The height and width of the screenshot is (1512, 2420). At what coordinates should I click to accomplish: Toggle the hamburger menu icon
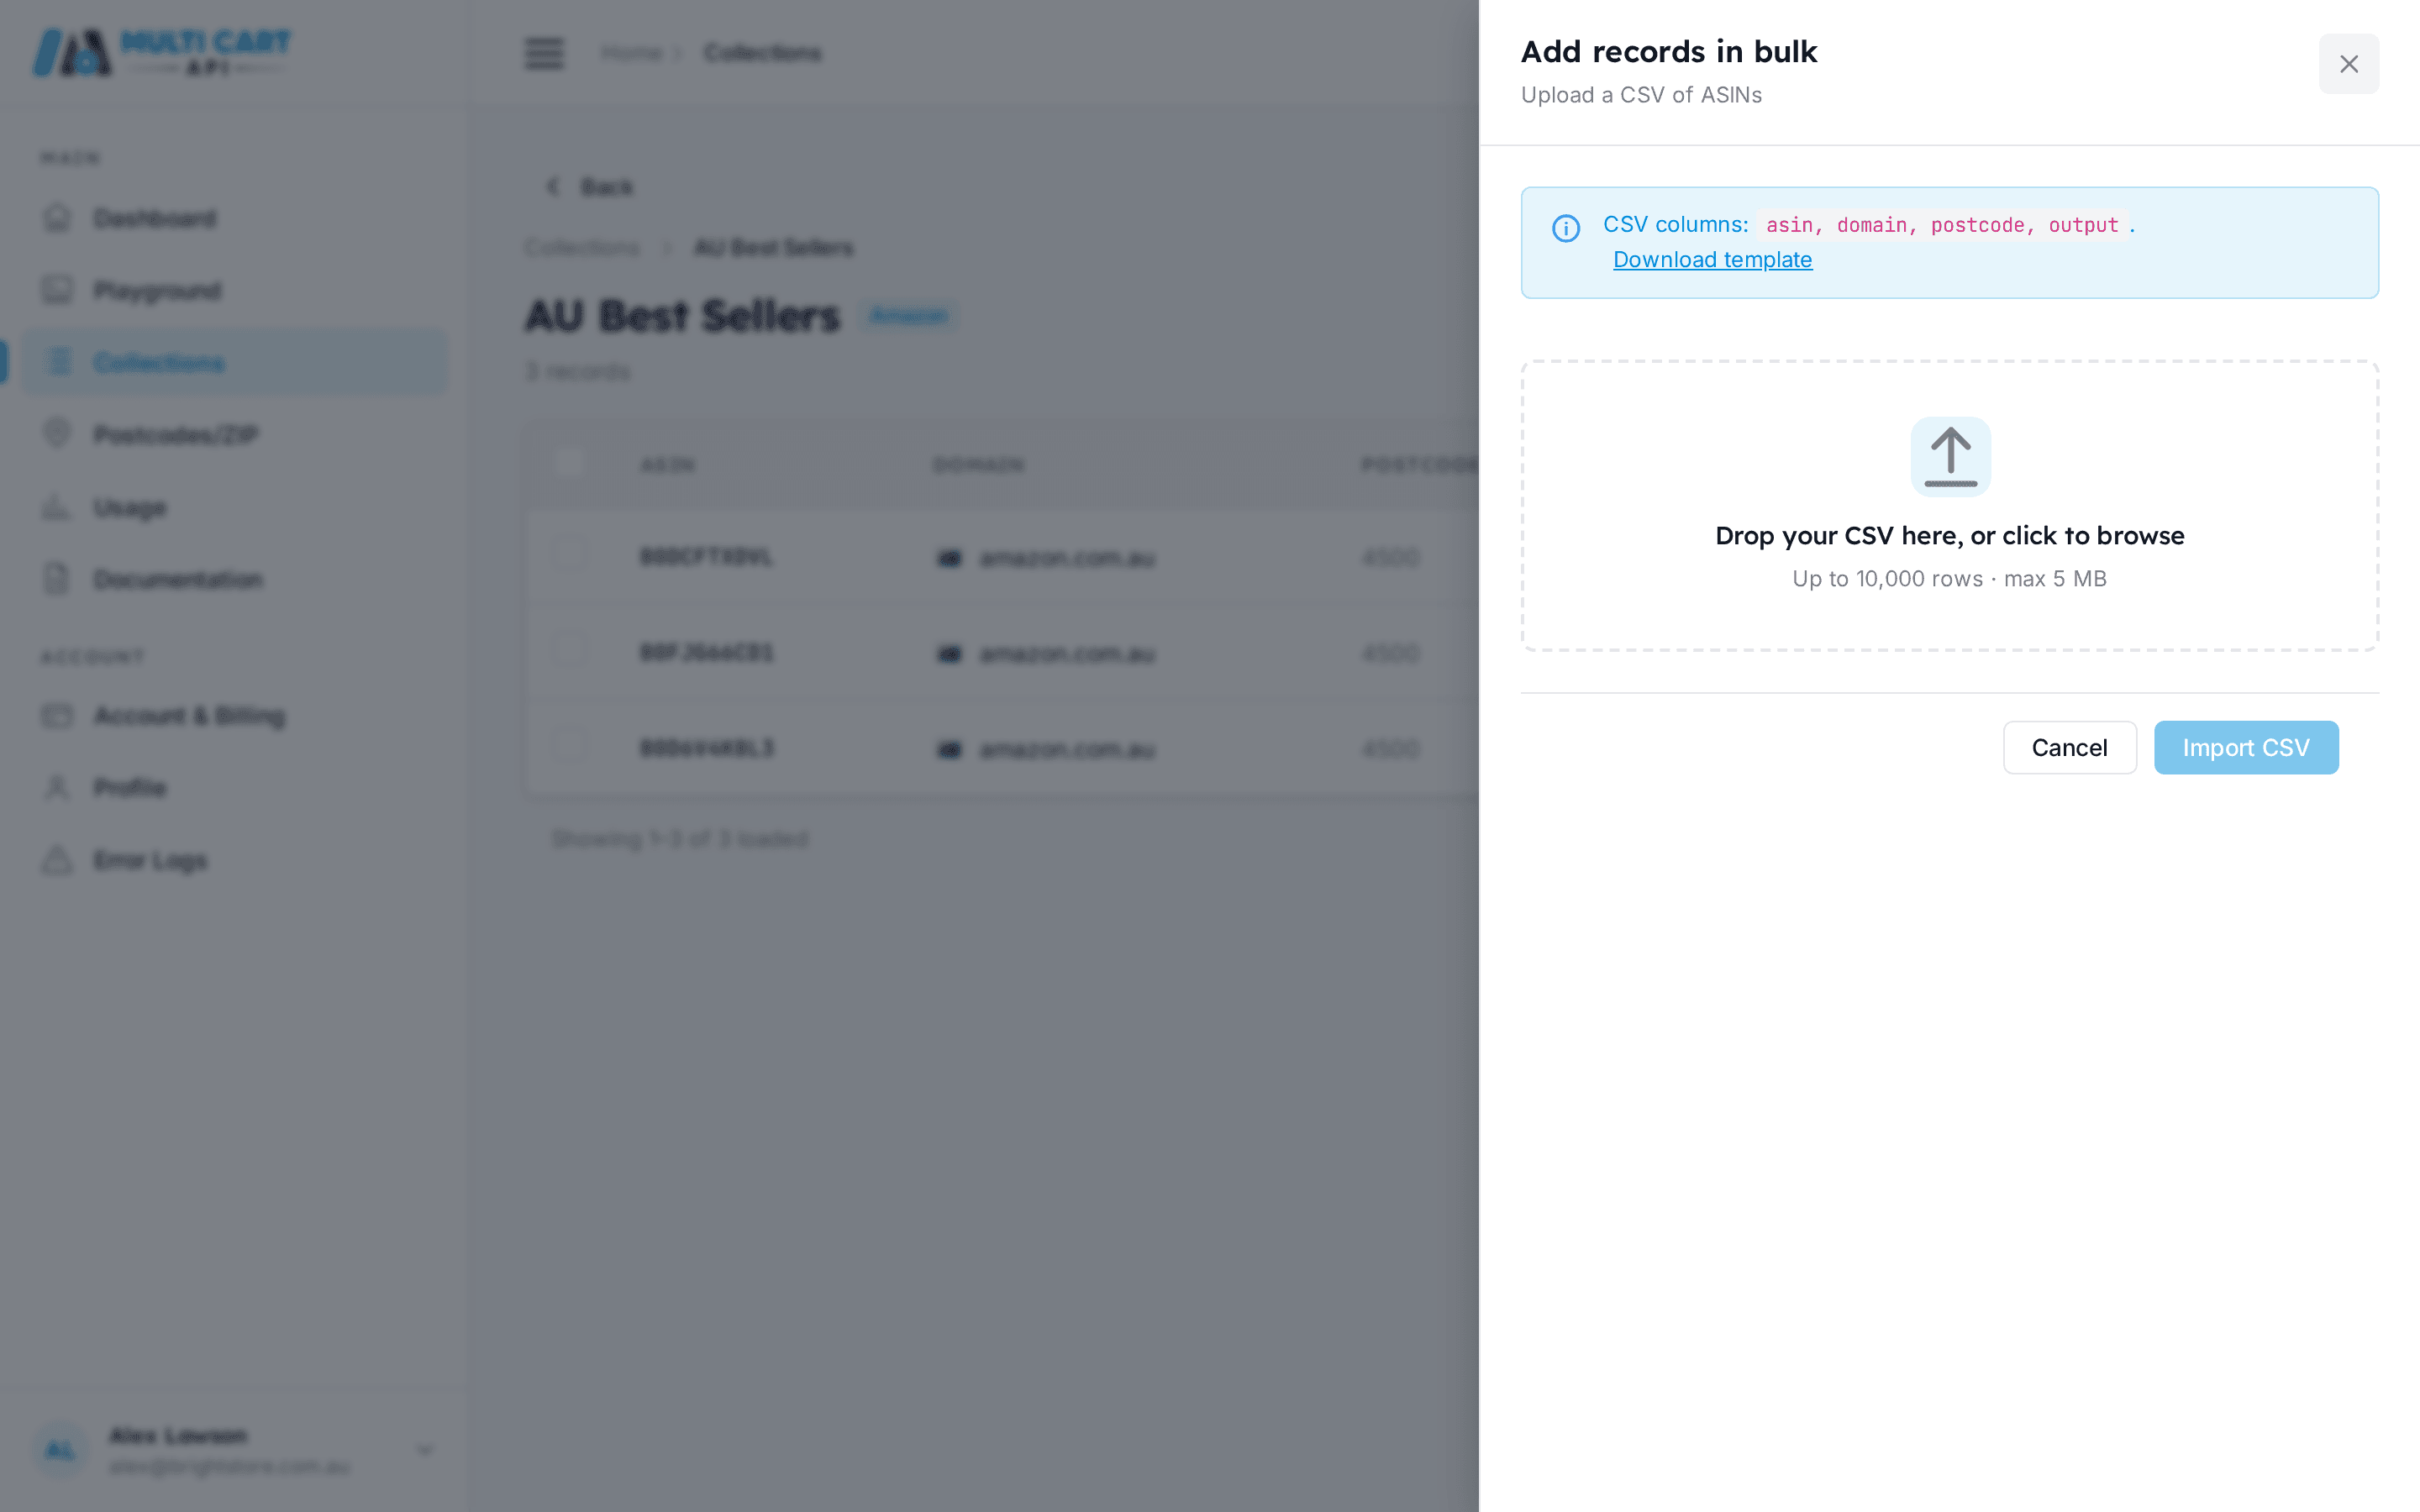coord(544,53)
